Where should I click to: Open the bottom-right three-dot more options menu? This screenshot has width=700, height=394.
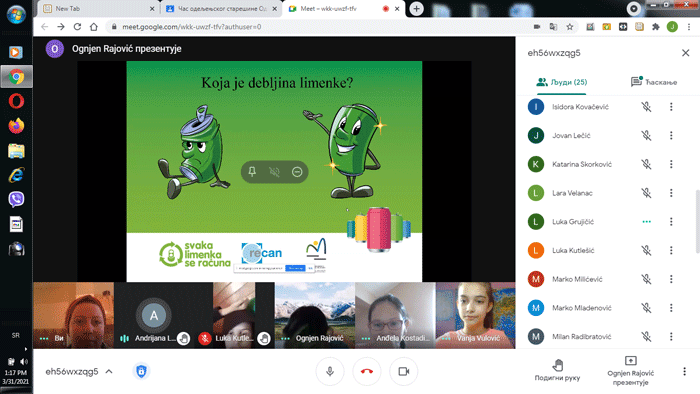(684, 371)
